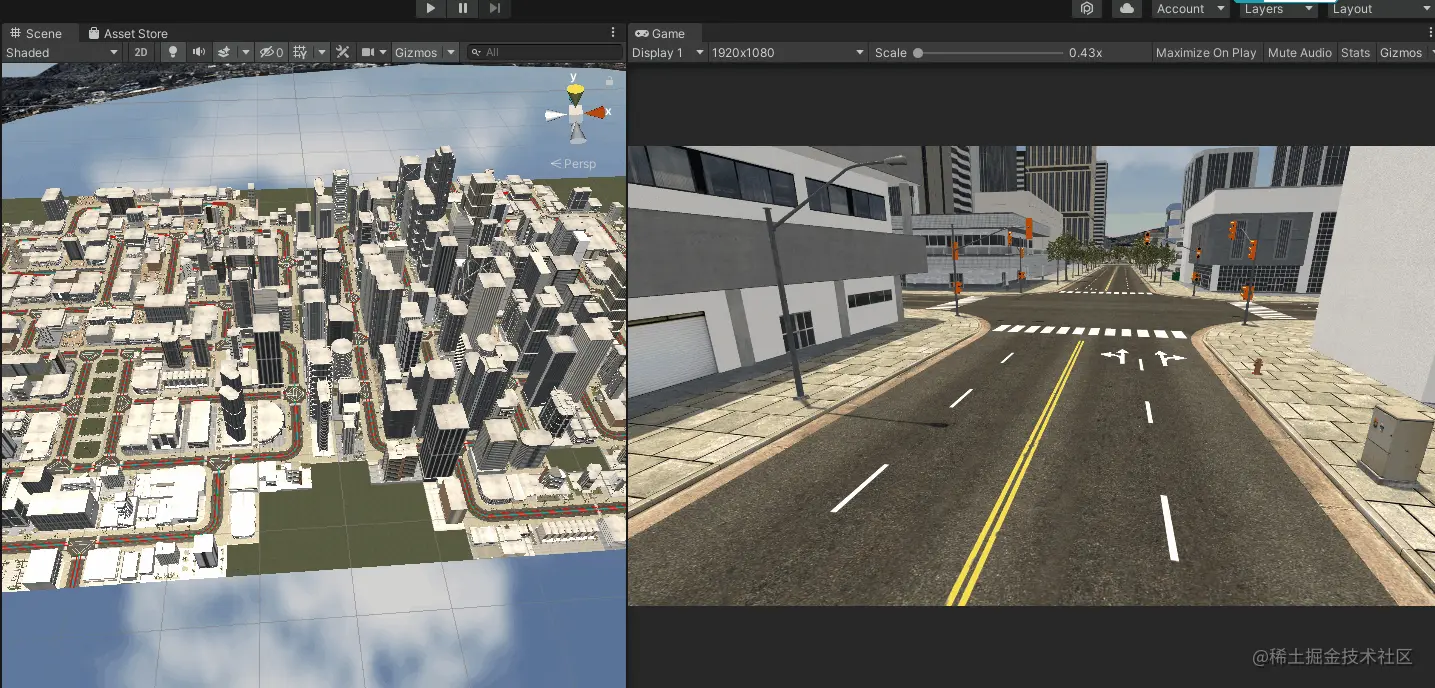Toggle scene effects (skybox, fog) icon

point(225,52)
